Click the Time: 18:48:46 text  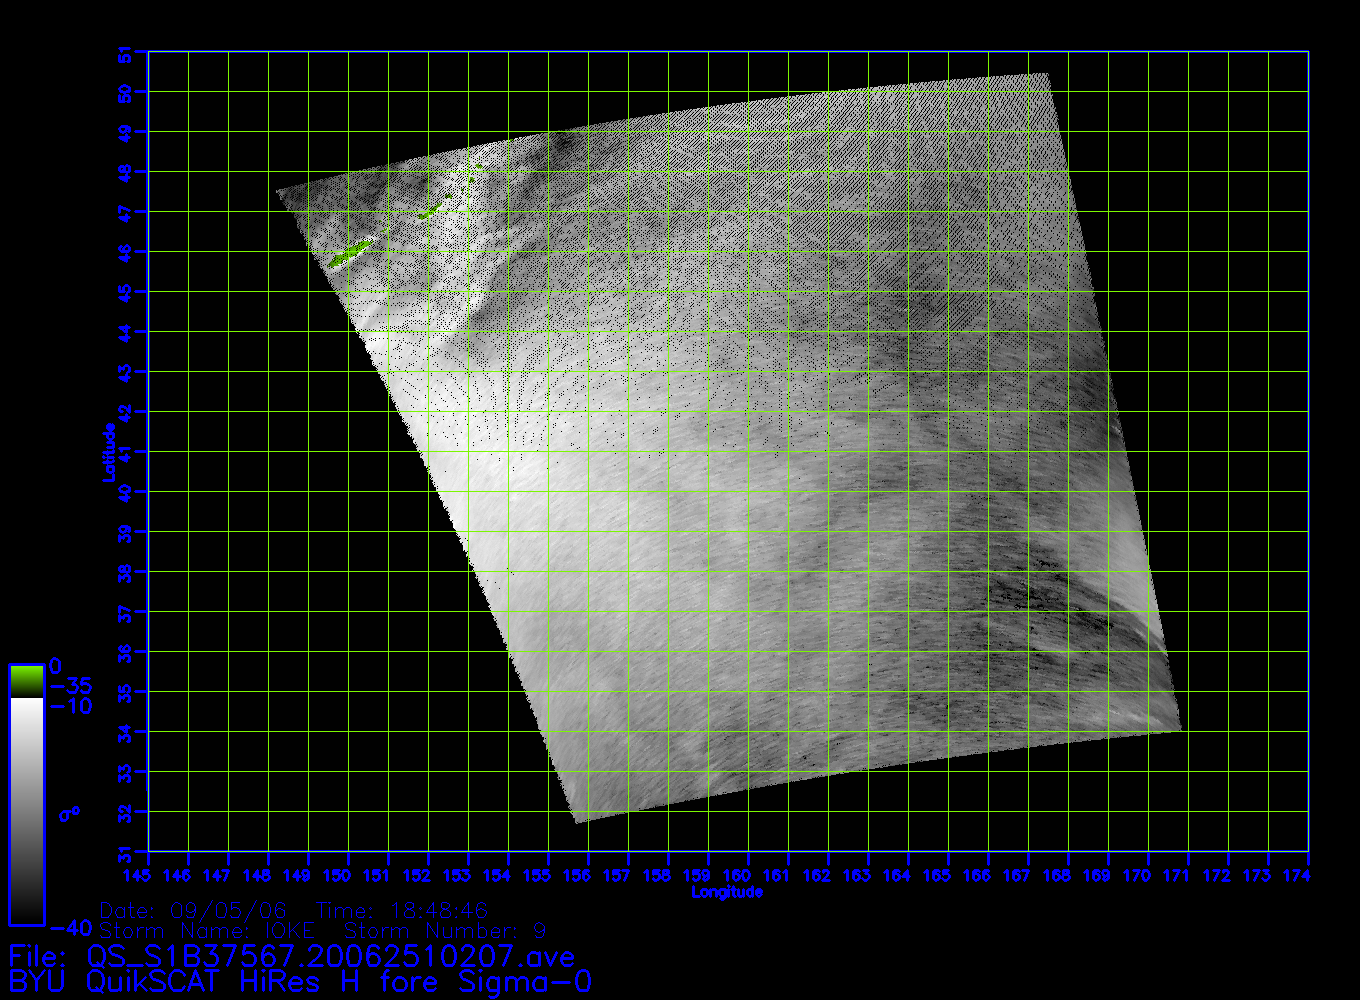point(402,910)
